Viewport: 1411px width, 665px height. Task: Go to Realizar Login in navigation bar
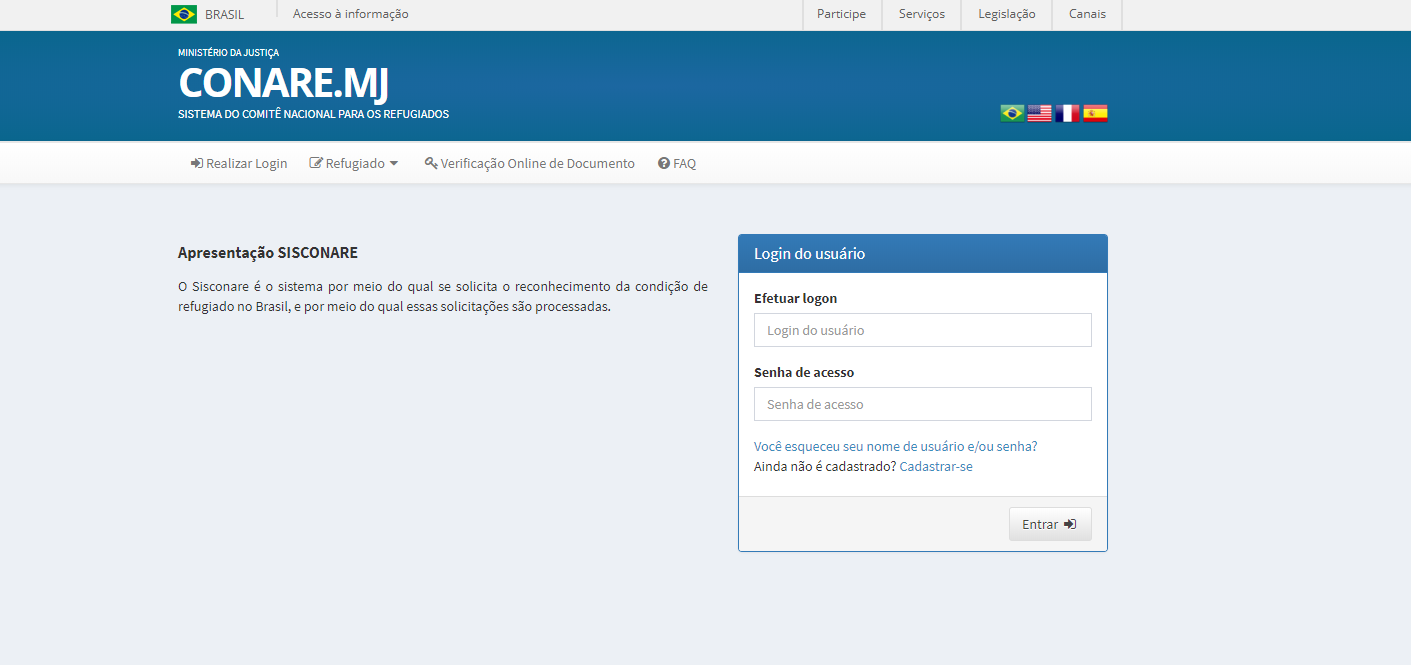tap(239, 163)
